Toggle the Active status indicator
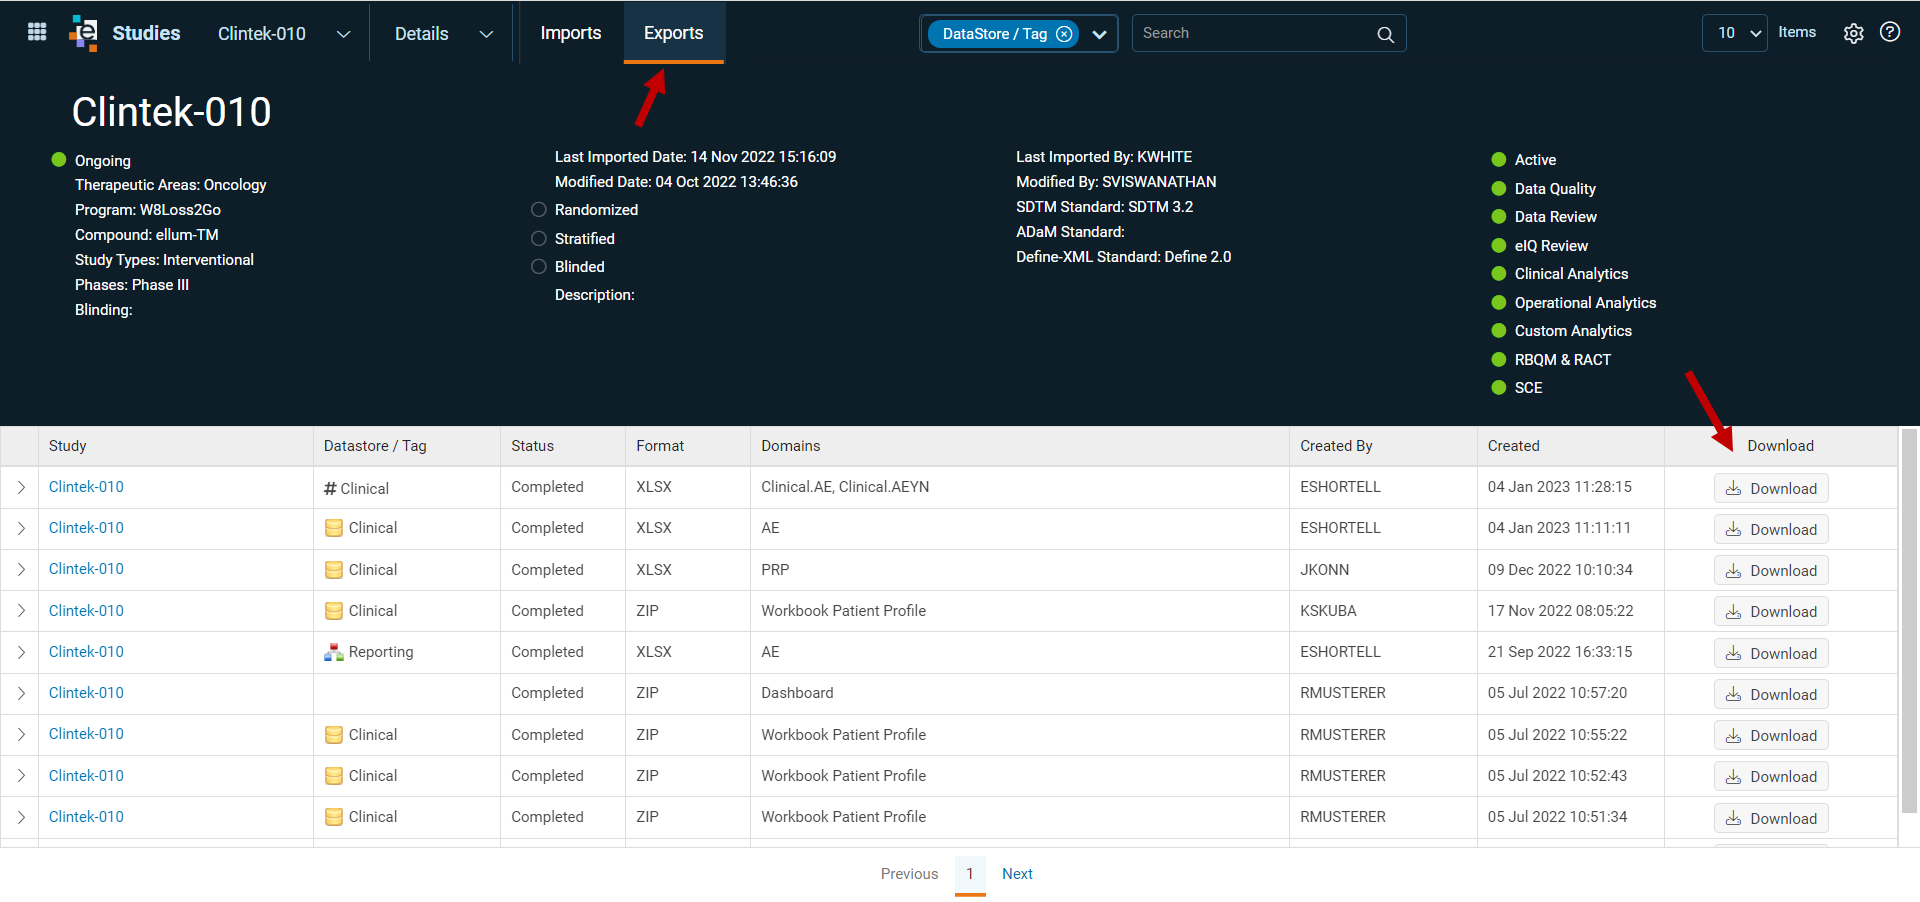This screenshot has width=1920, height=902. tap(1499, 160)
